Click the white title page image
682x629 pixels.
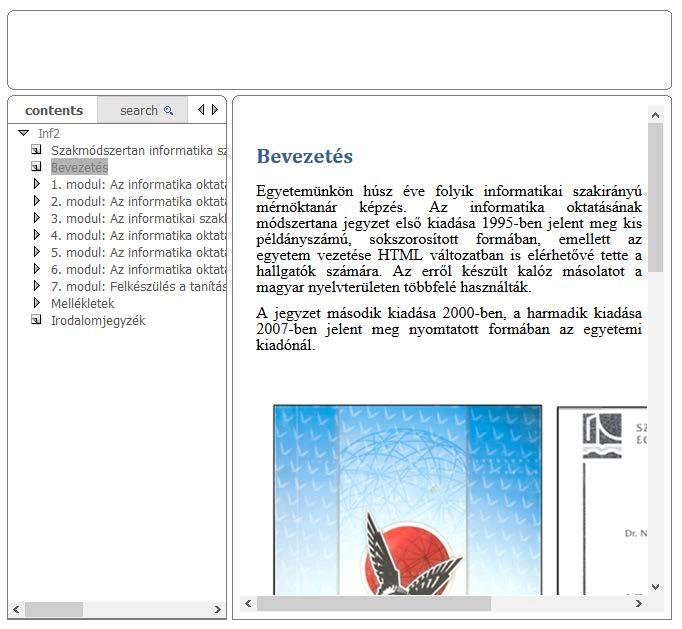(x=602, y=501)
